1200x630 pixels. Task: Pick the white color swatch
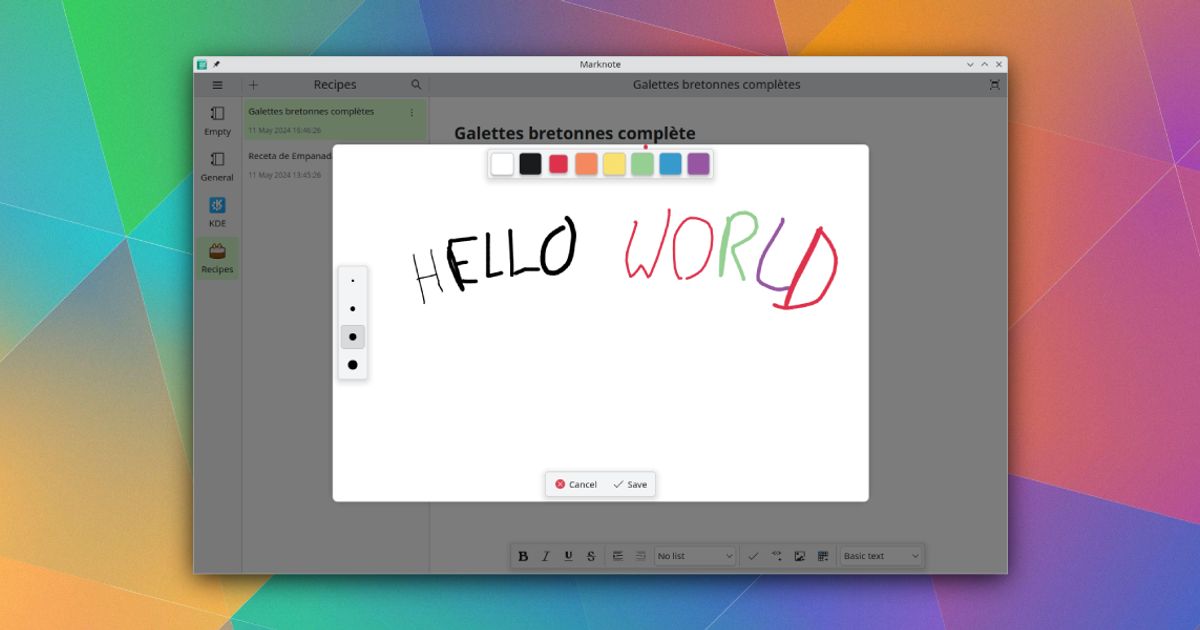(503, 164)
